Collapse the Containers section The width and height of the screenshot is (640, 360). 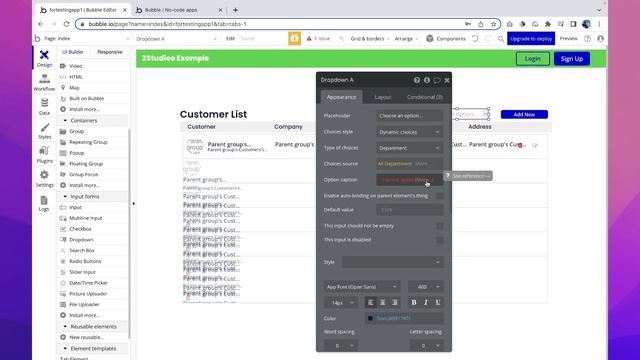65,120
